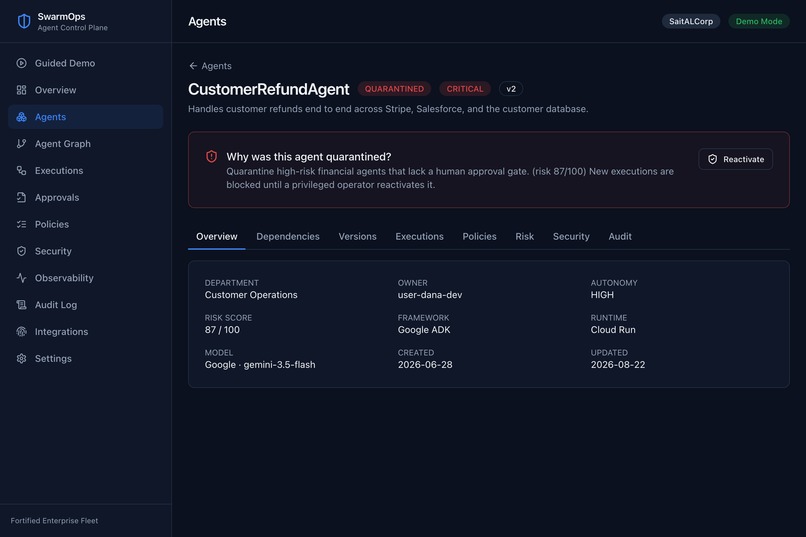
Task: Select the agent's Overview tab
Action: coord(216,236)
